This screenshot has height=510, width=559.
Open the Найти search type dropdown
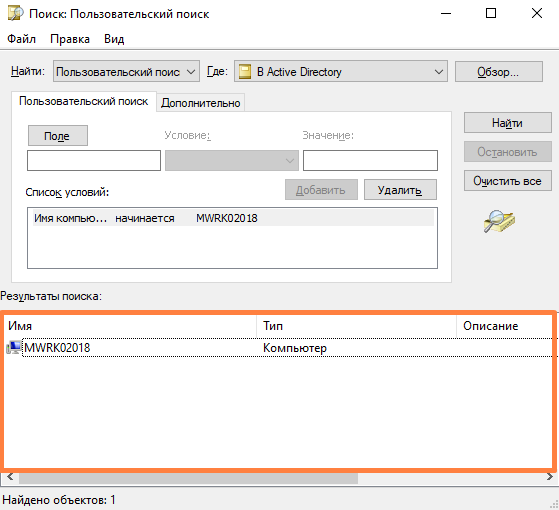[x=126, y=71]
